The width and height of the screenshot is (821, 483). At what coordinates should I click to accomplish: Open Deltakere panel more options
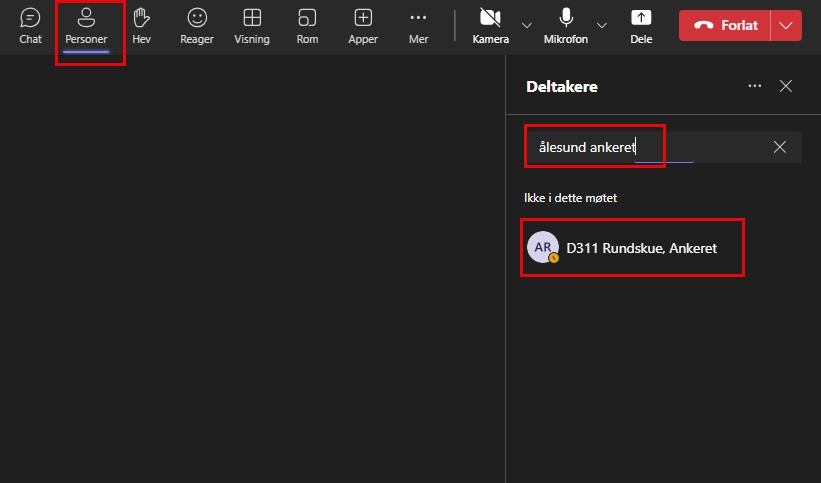point(755,86)
